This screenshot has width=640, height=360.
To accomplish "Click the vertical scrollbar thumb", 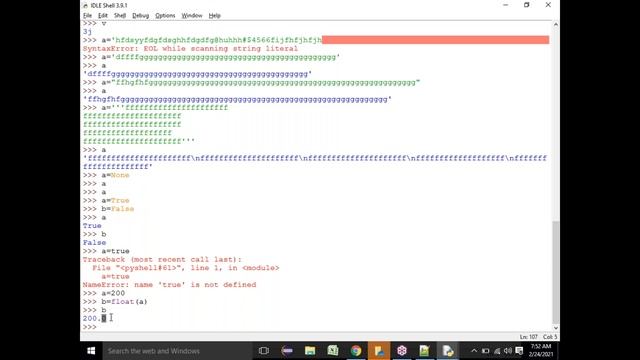I will 556,272.
